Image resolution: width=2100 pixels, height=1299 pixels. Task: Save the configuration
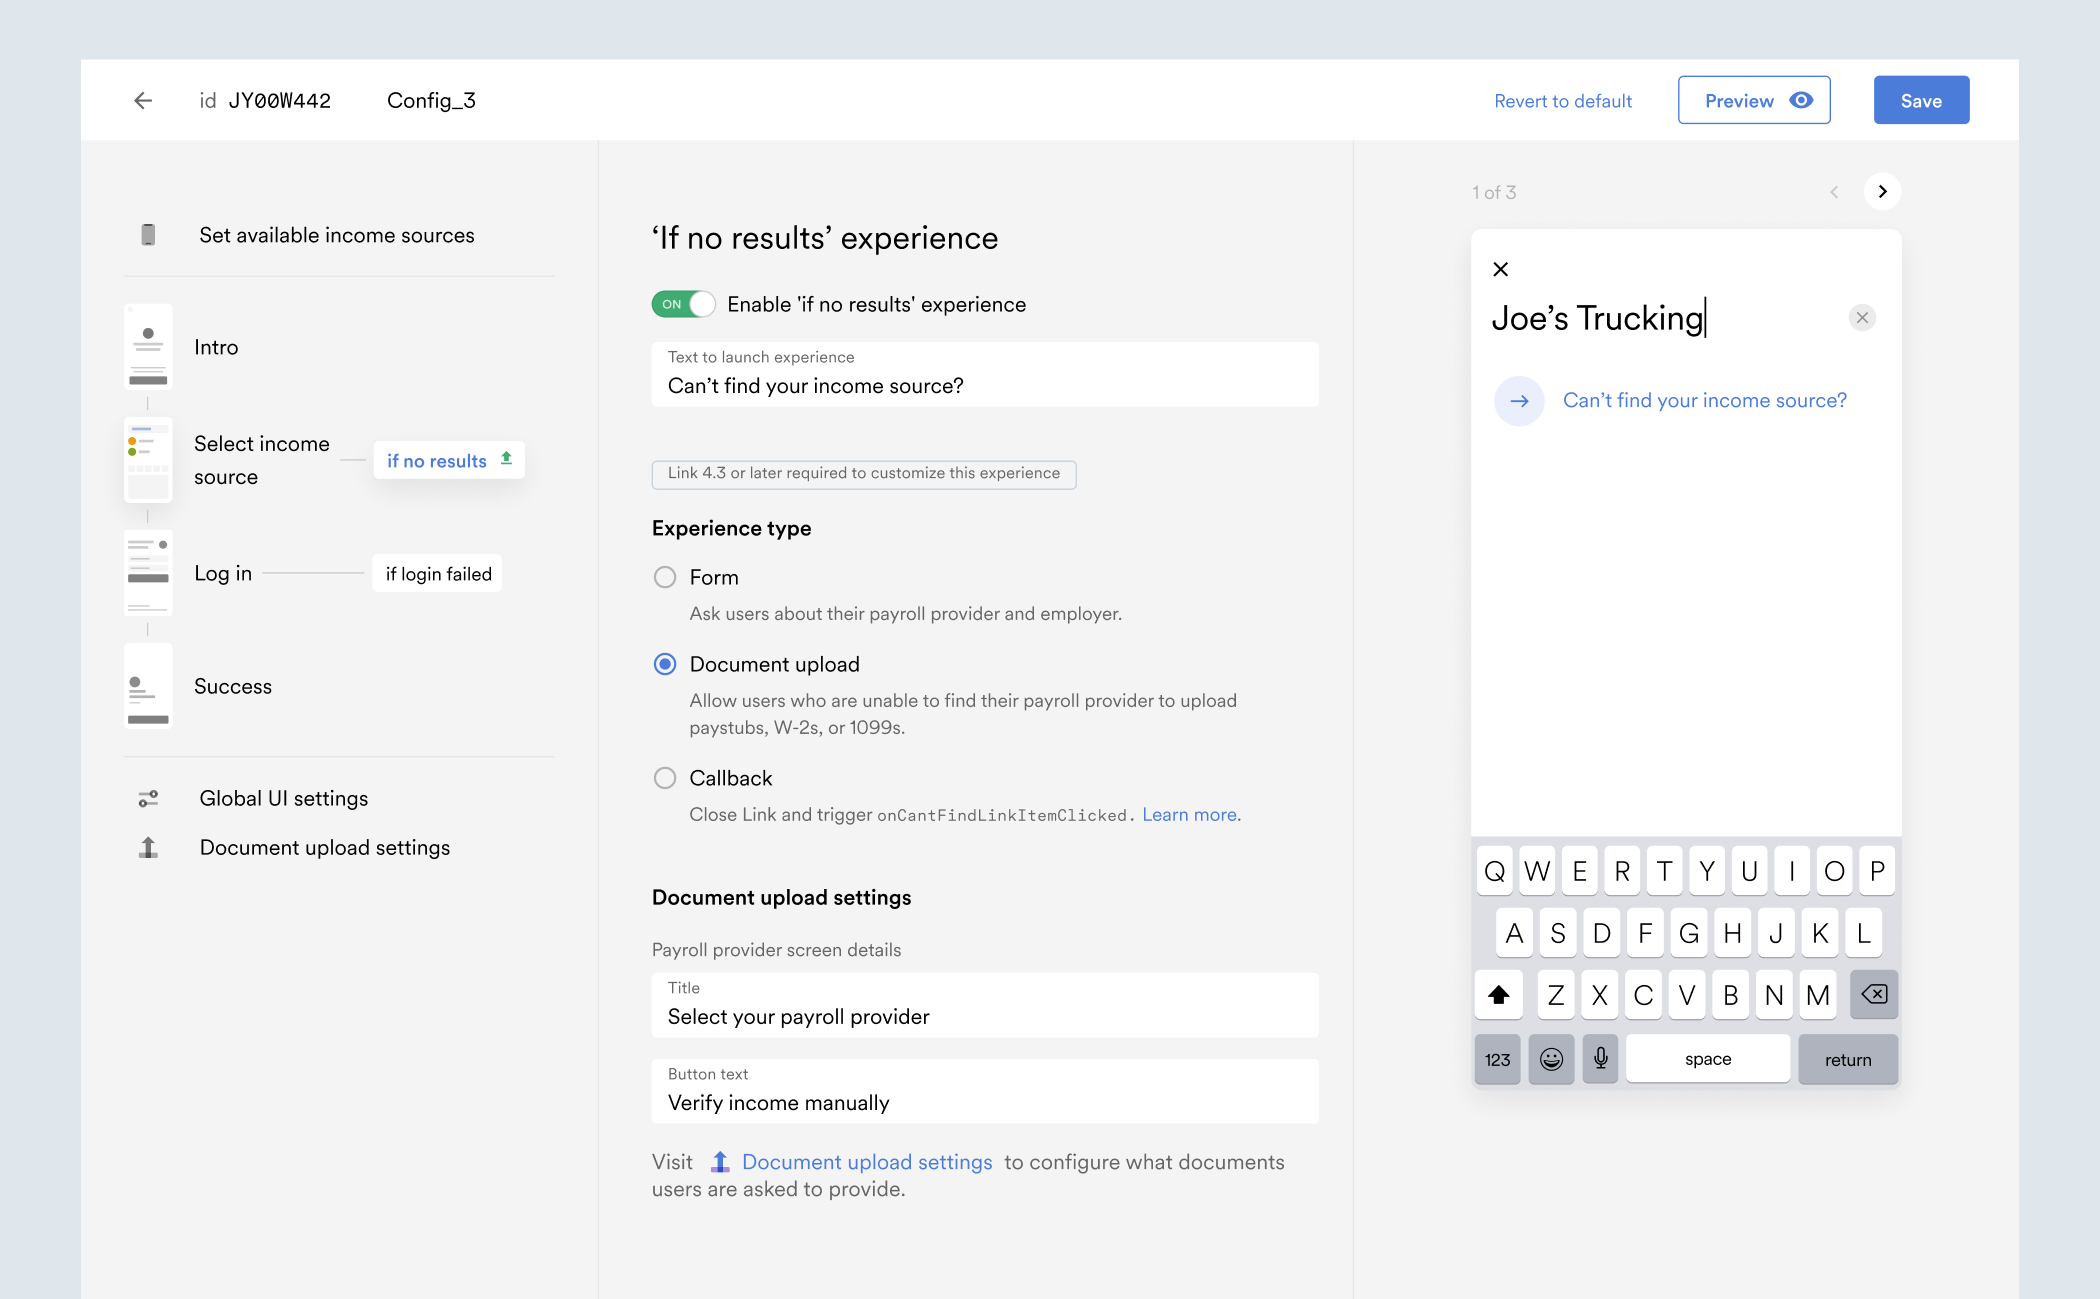pyautogui.click(x=1920, y=100)
